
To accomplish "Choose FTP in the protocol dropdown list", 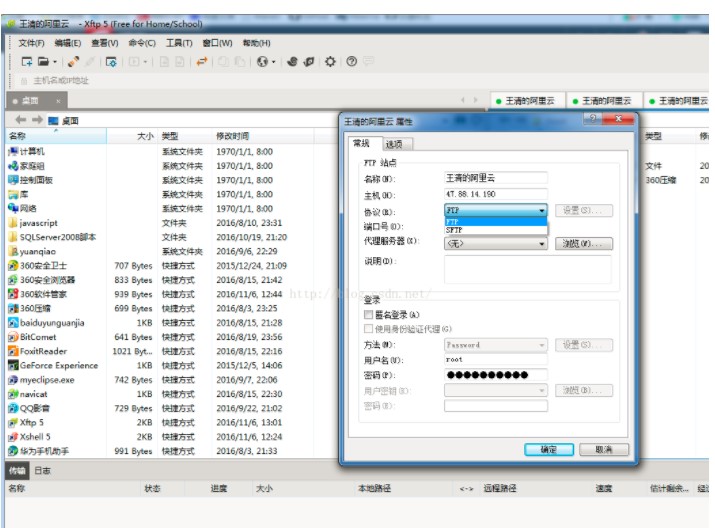I will (x=496, y=222).
